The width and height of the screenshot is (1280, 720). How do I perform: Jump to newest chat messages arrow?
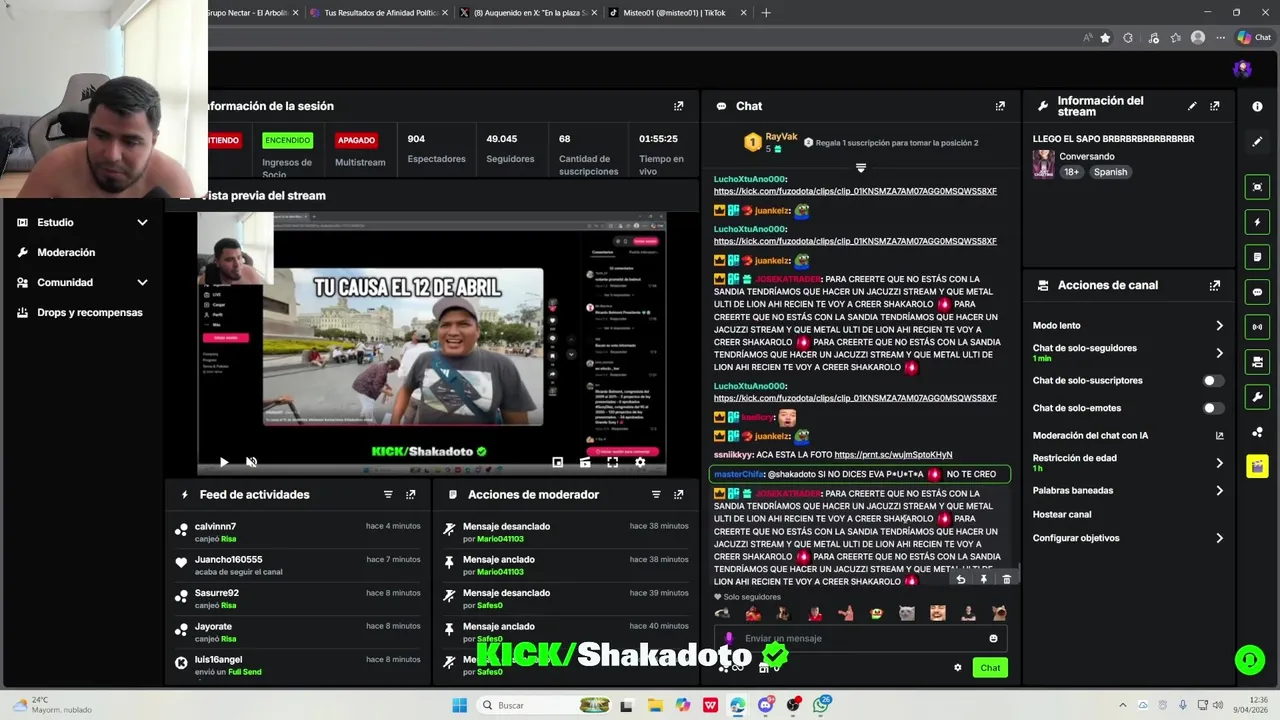click(x=860, y=167)
